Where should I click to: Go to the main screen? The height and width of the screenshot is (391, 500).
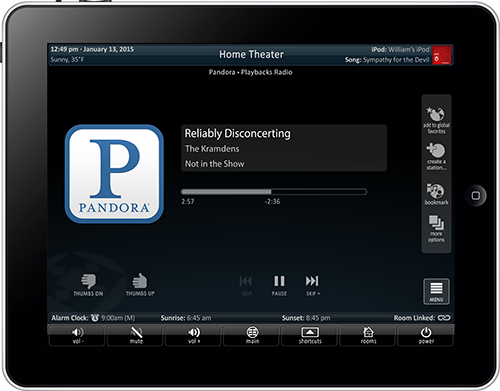pos(252,335)
